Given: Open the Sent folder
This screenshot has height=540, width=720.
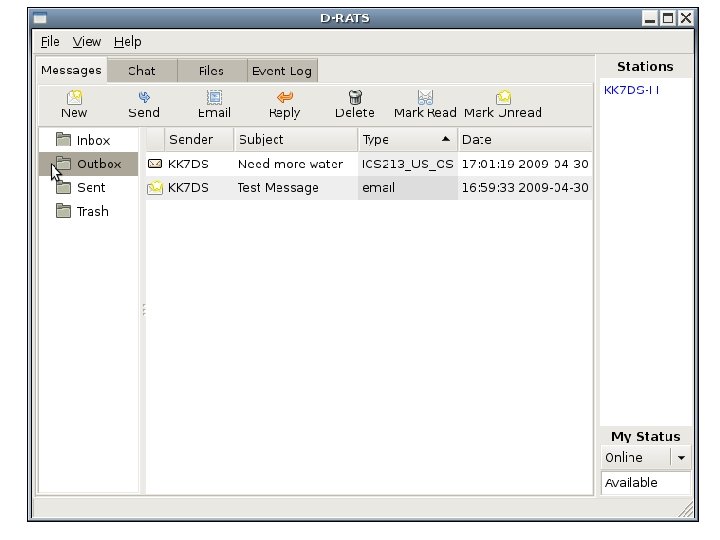Looking at the screenshot, I should pos(88,187).
